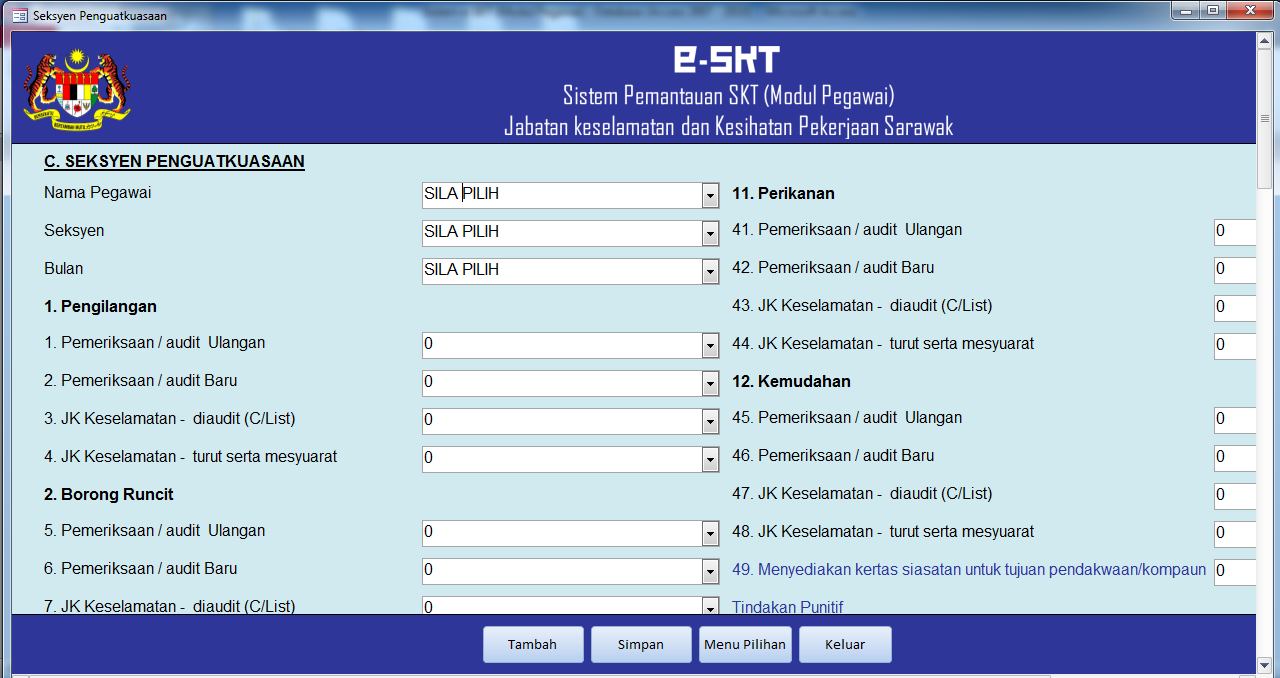This screenshot has height=678, width=1280.
Task: Expand dropdown for item 6 Pemeriksaan / audit Baru
Action: tap(709, 570)
